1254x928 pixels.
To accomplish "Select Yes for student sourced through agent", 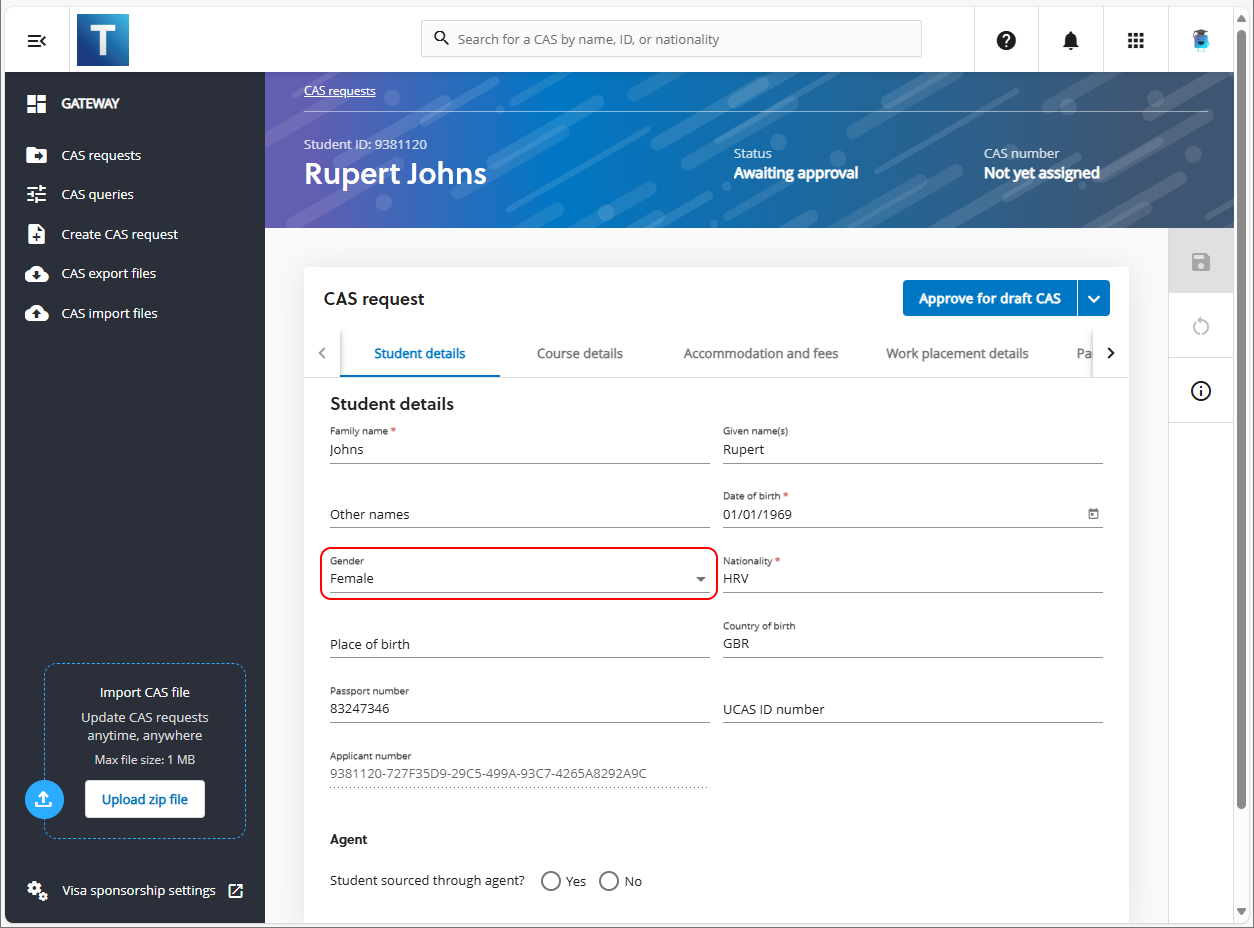I will point(551,881).
